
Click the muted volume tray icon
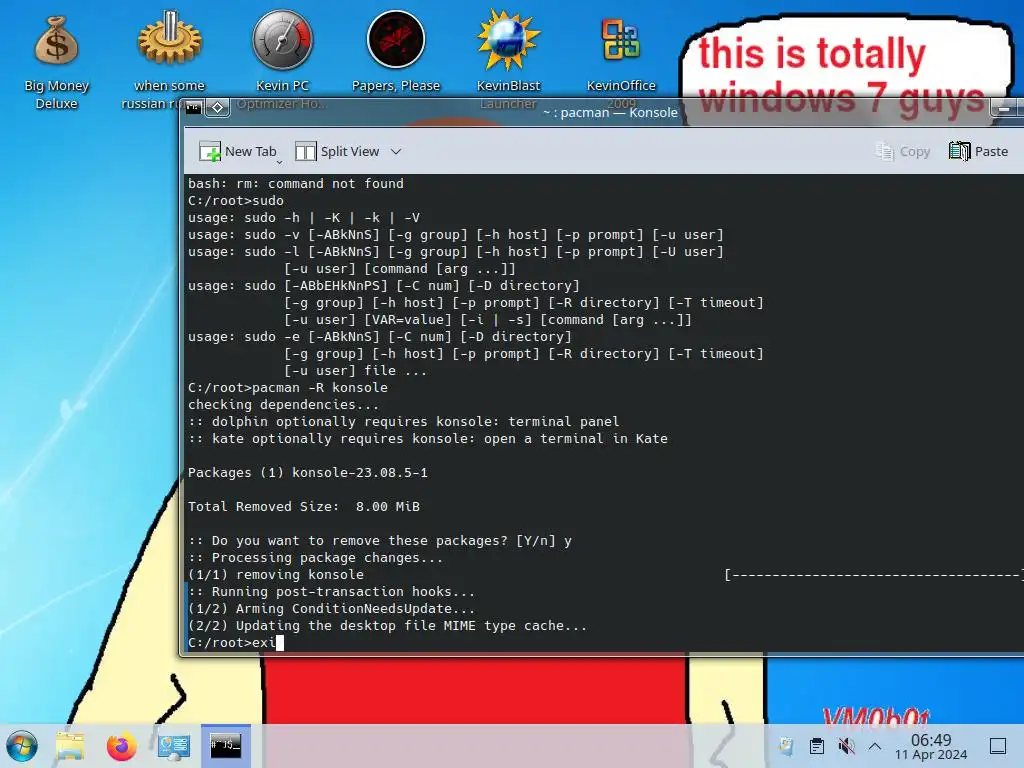coord(846,746)
